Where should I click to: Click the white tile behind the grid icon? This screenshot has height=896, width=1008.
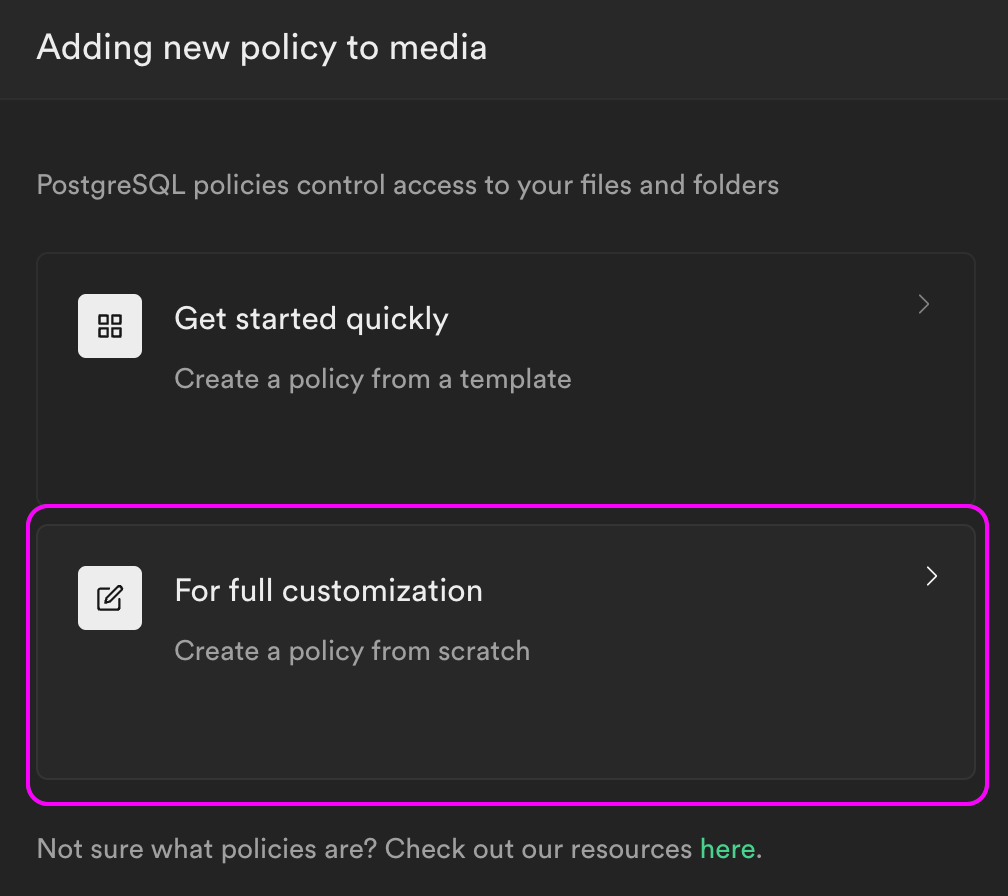click(x=110, y=326)
